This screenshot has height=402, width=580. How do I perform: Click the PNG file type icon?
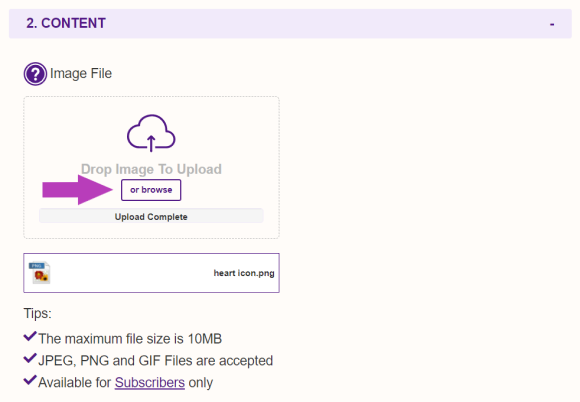40,273
